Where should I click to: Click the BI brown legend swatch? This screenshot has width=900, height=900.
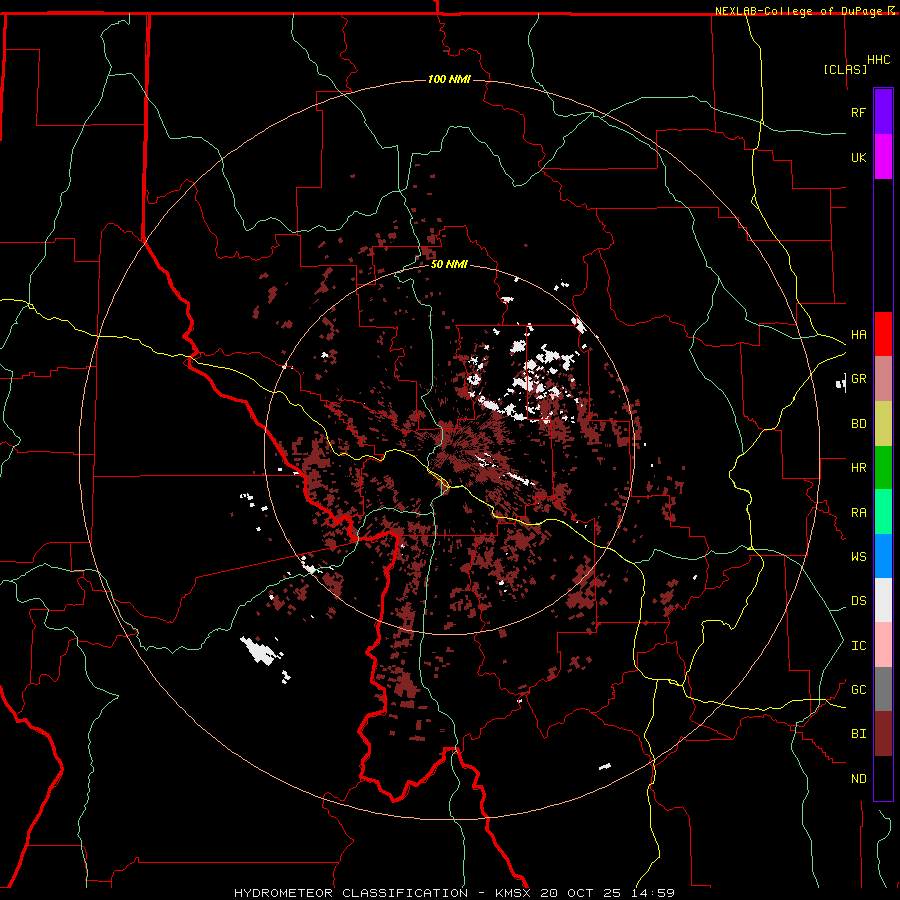pyautogui.click(x=883, y=734)
